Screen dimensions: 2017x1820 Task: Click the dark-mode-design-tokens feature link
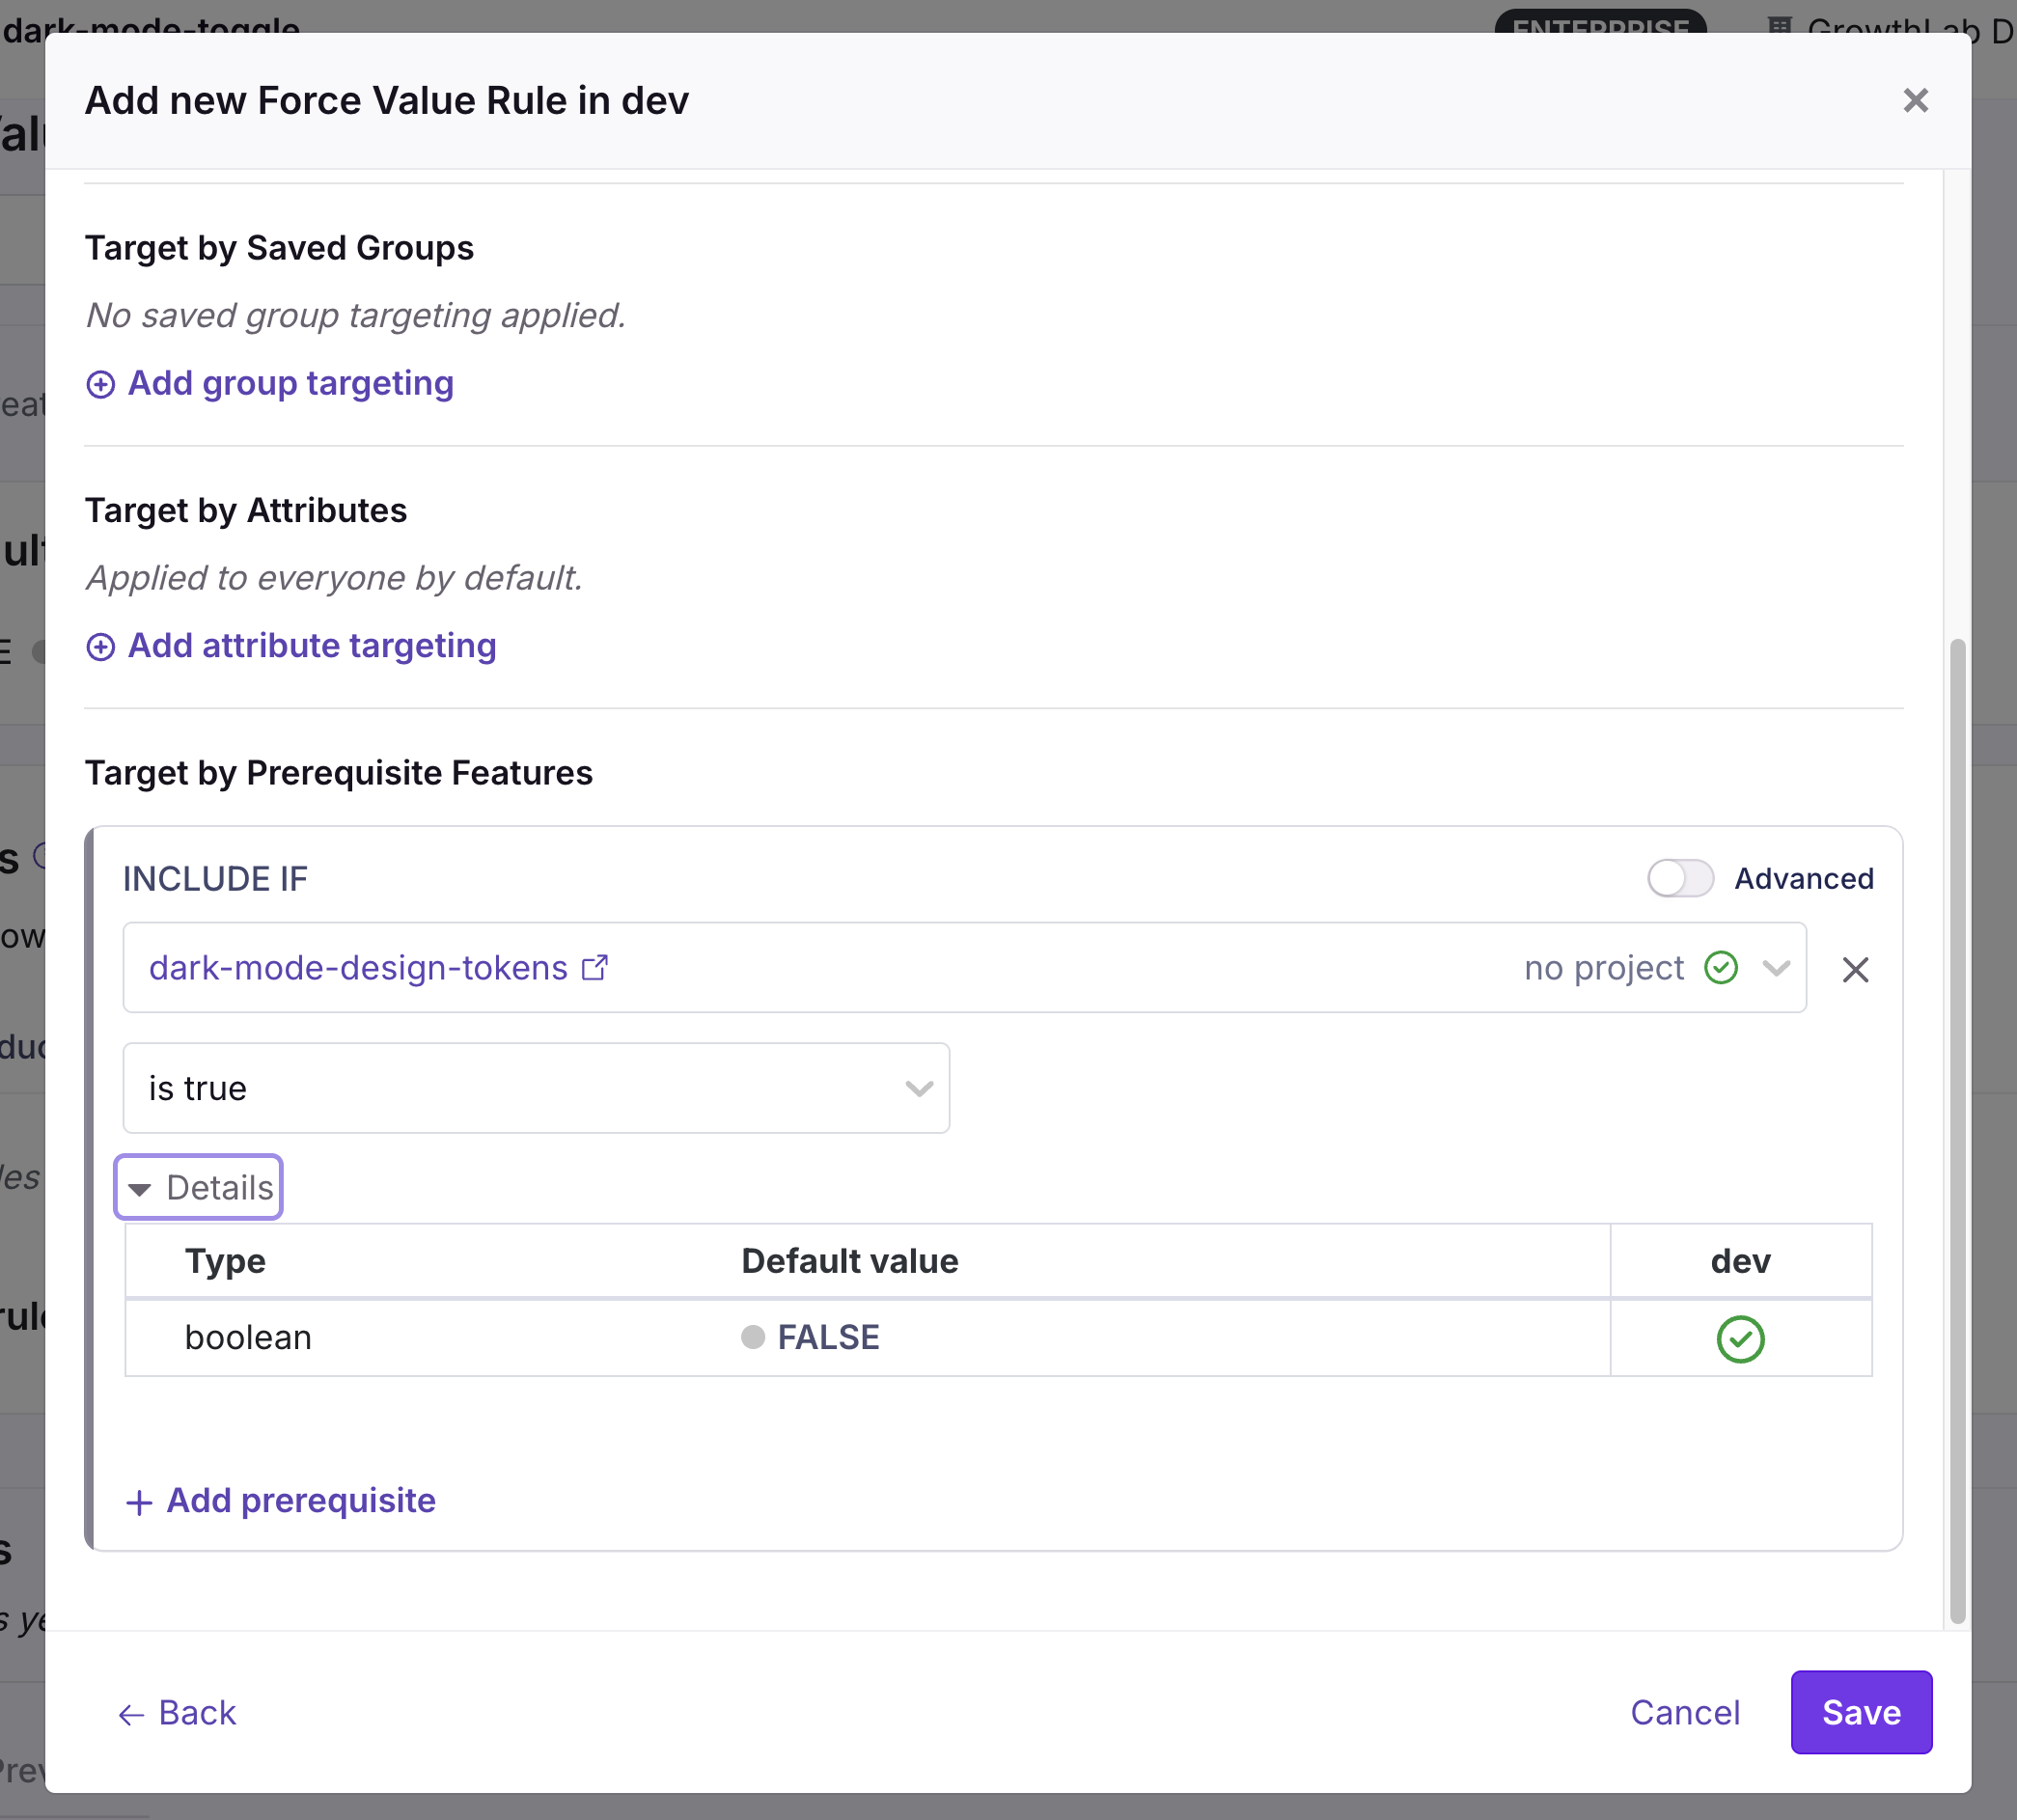(358, 968)
